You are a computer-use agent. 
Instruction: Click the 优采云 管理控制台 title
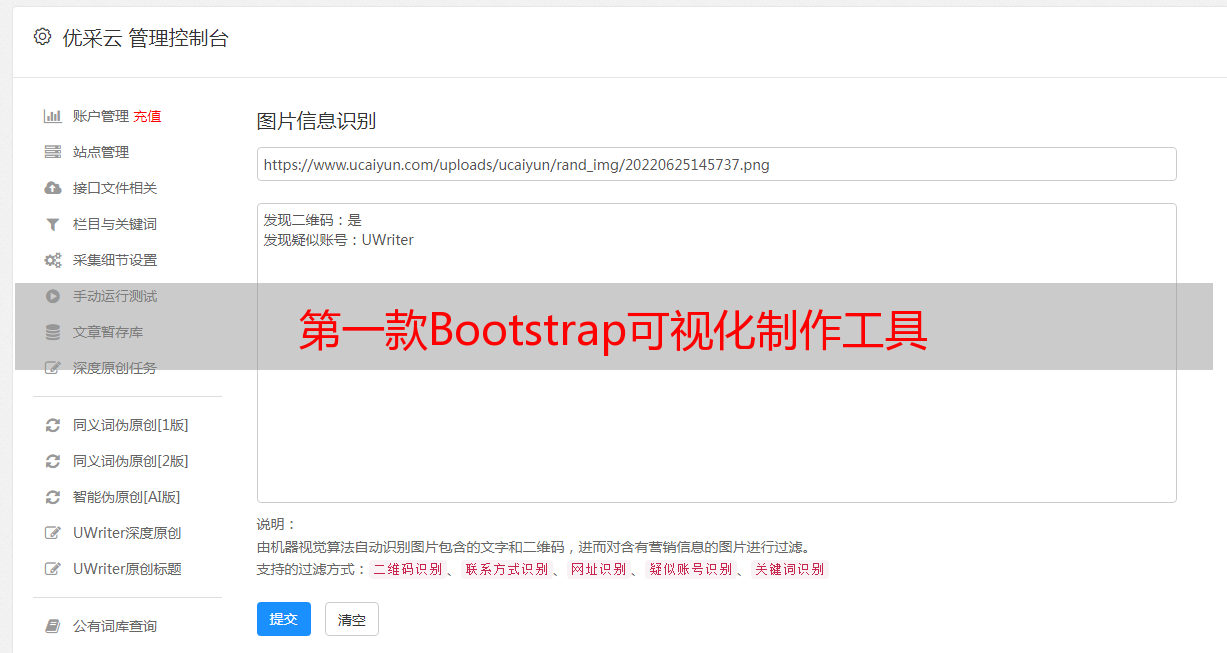click(146, 38)
